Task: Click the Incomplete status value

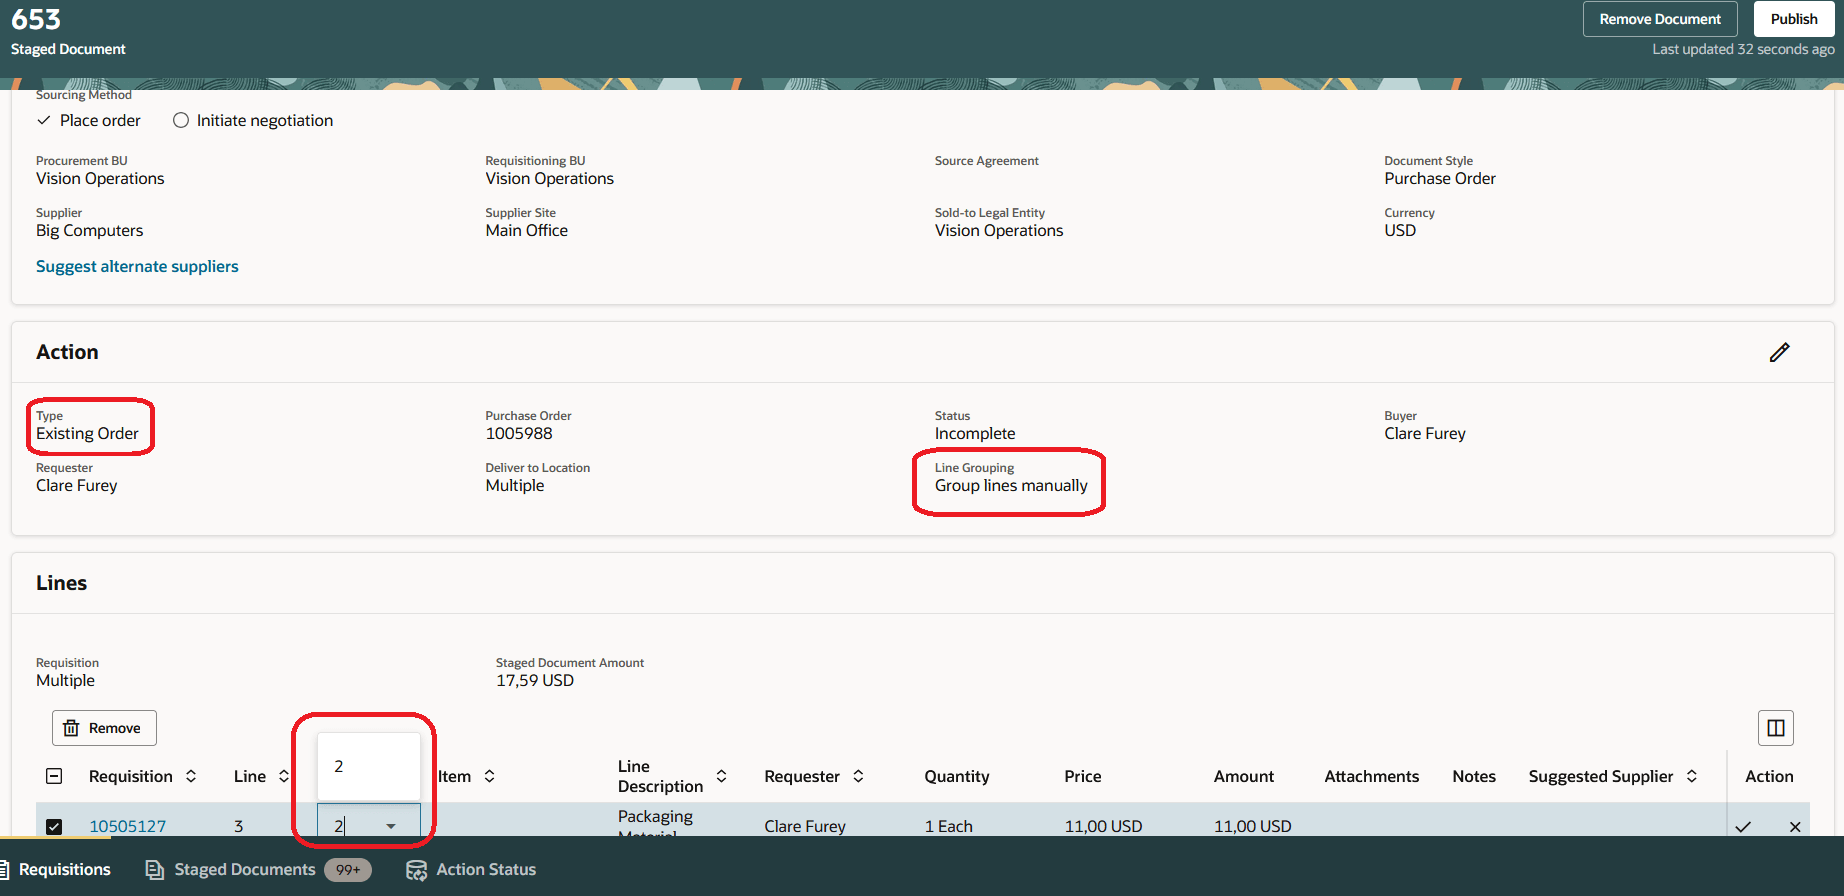Action: 975,433
